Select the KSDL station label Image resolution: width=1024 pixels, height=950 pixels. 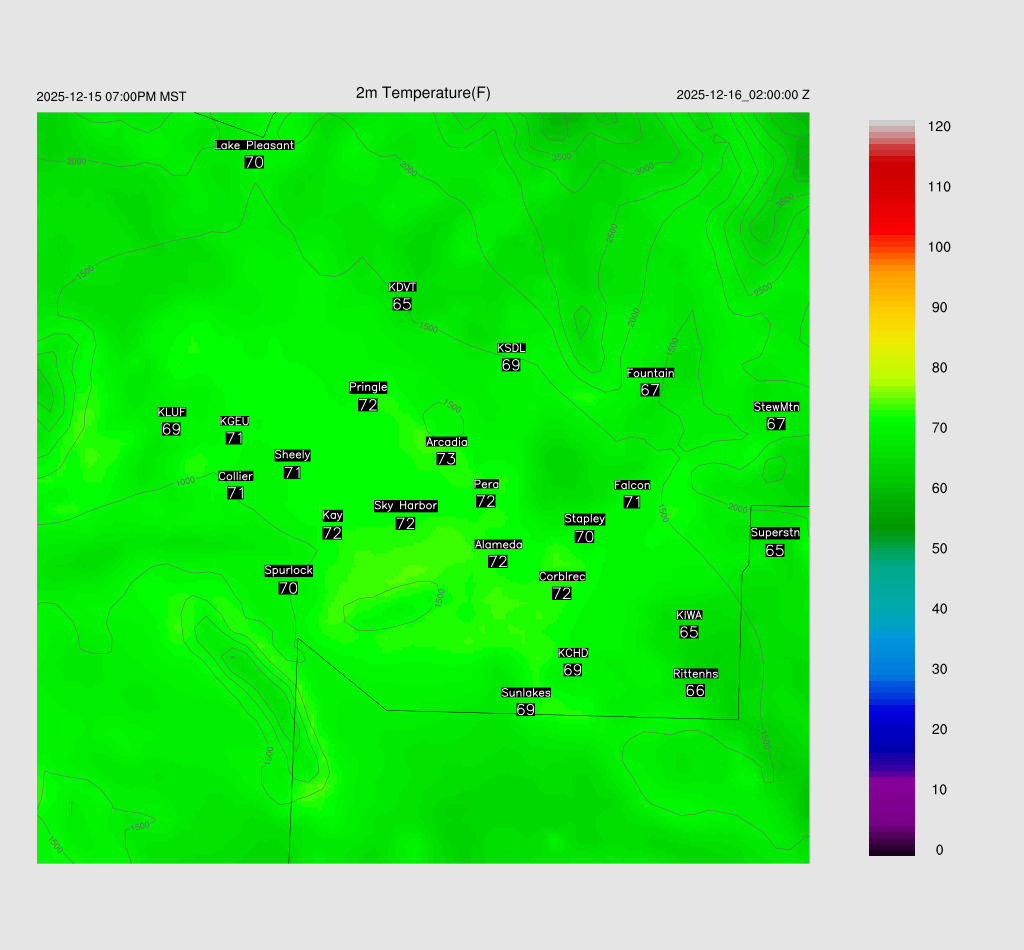511,348
